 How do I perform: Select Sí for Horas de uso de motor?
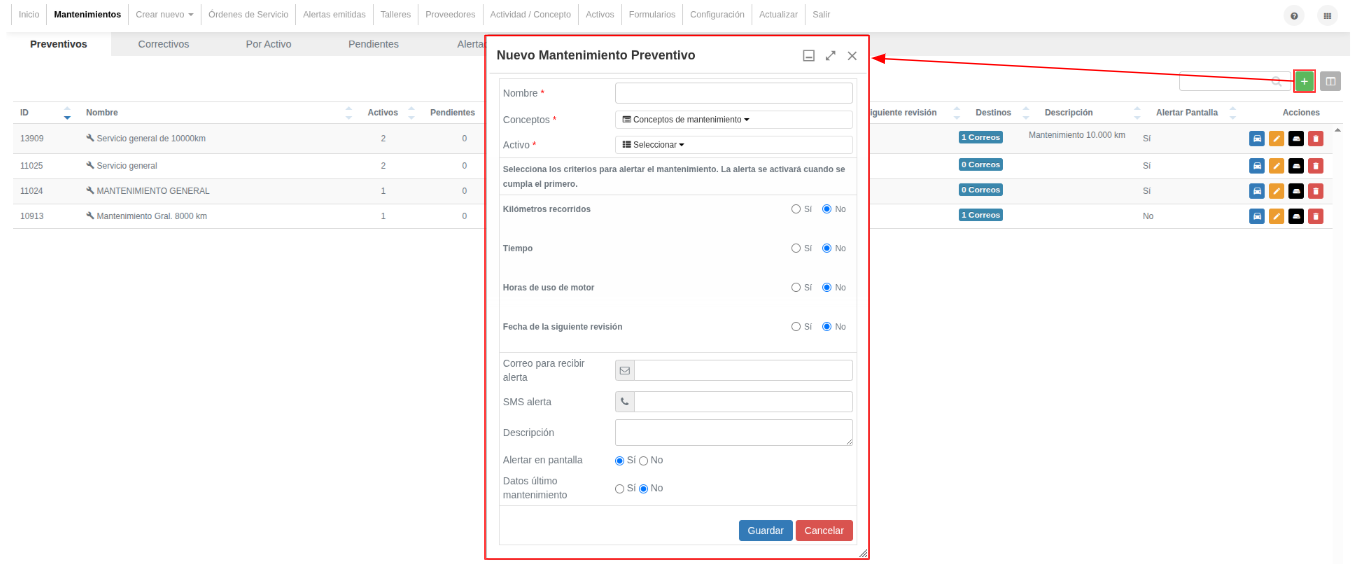796,287
